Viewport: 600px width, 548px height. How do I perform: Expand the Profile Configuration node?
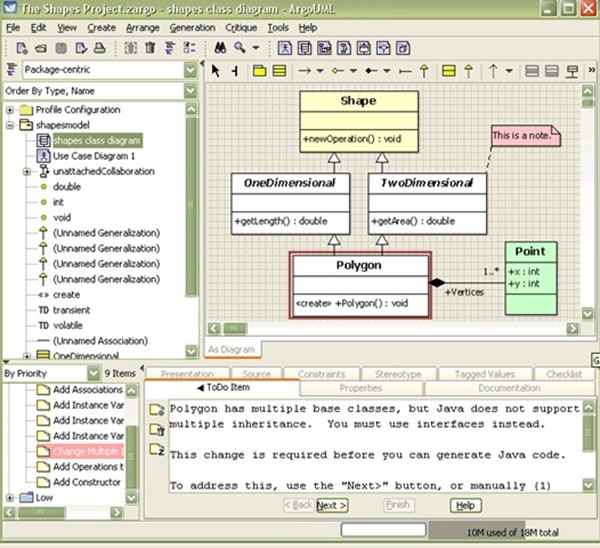pyautogui.click(x=10, y=110)
